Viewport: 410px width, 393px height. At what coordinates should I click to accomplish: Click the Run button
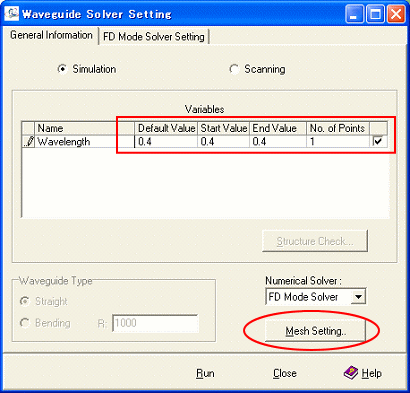(x=205, y=373)
